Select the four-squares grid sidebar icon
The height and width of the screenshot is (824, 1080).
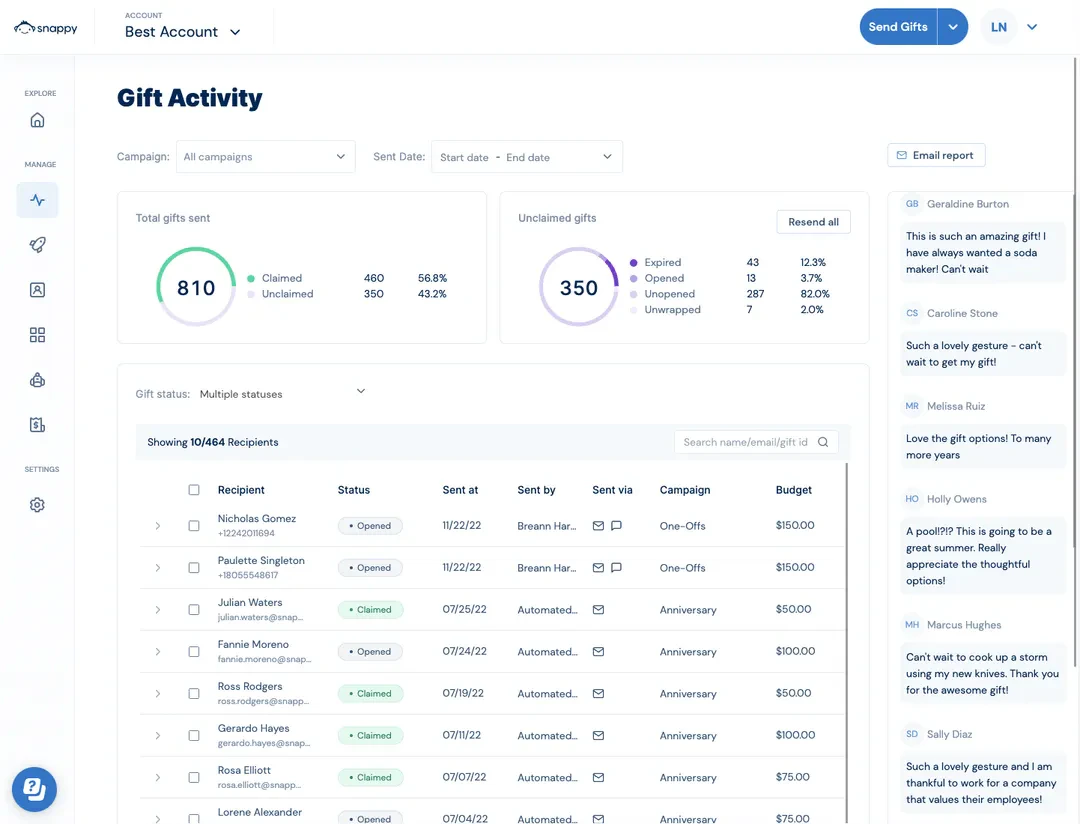[x=37, y=335]
